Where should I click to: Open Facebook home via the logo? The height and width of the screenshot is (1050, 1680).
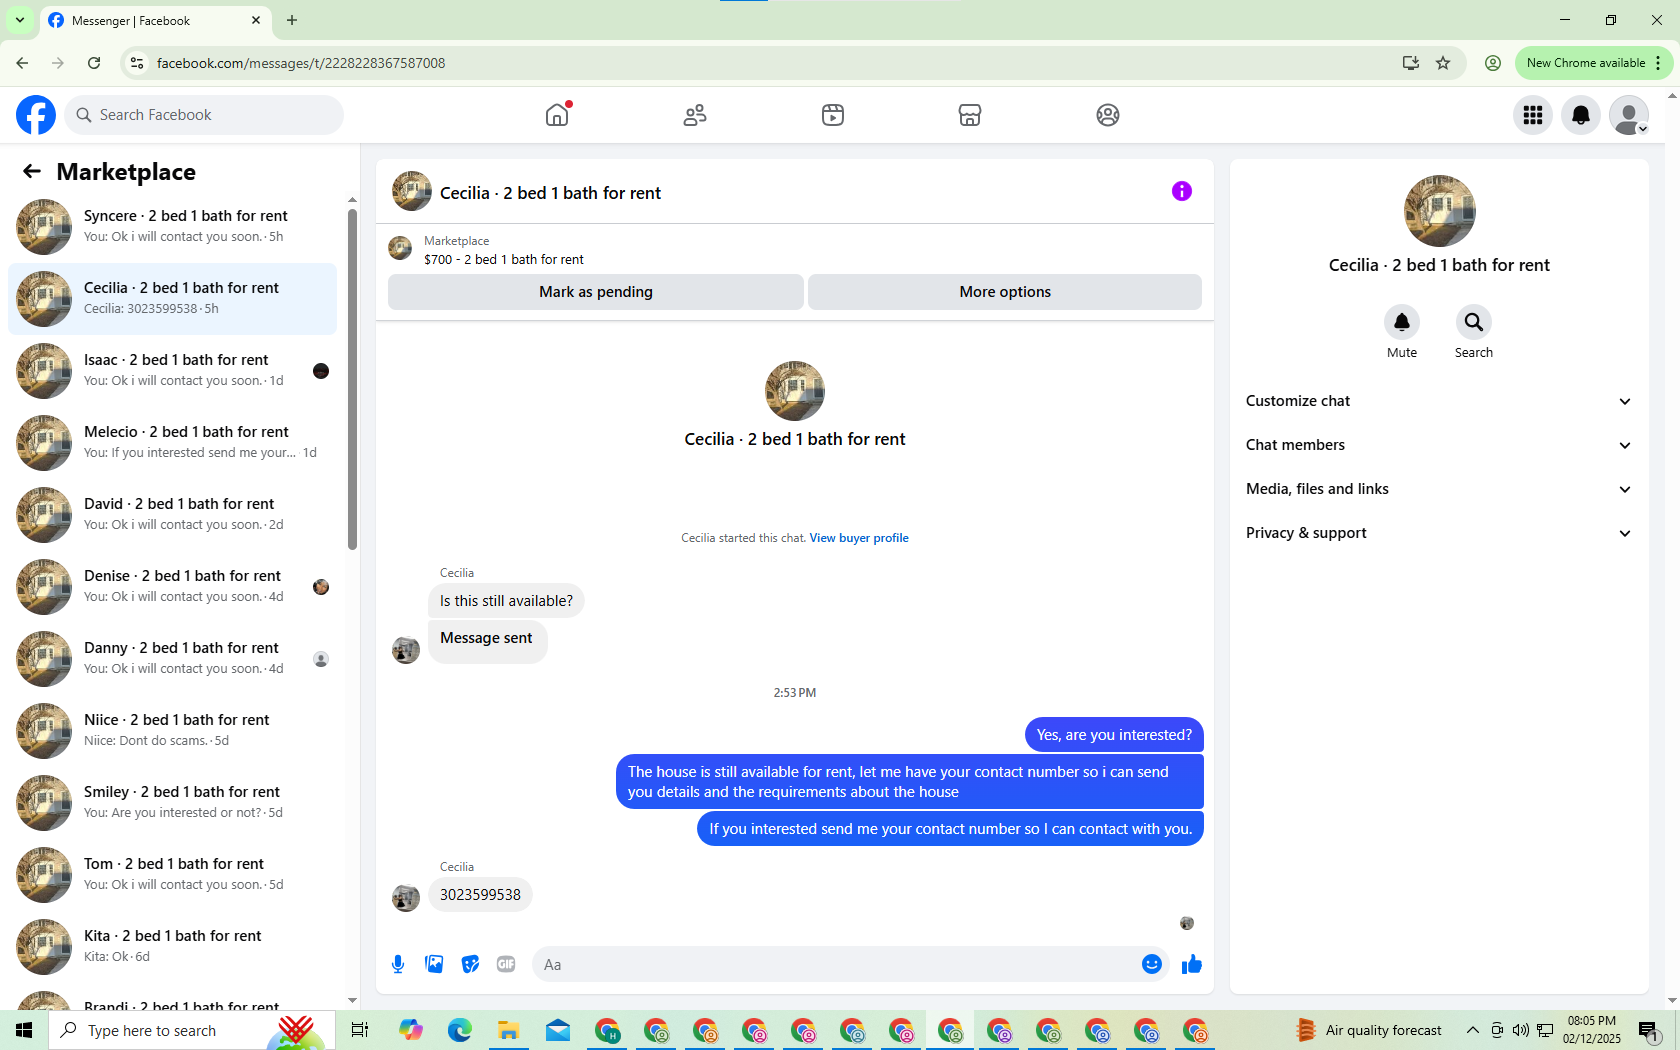click(36, 115)
